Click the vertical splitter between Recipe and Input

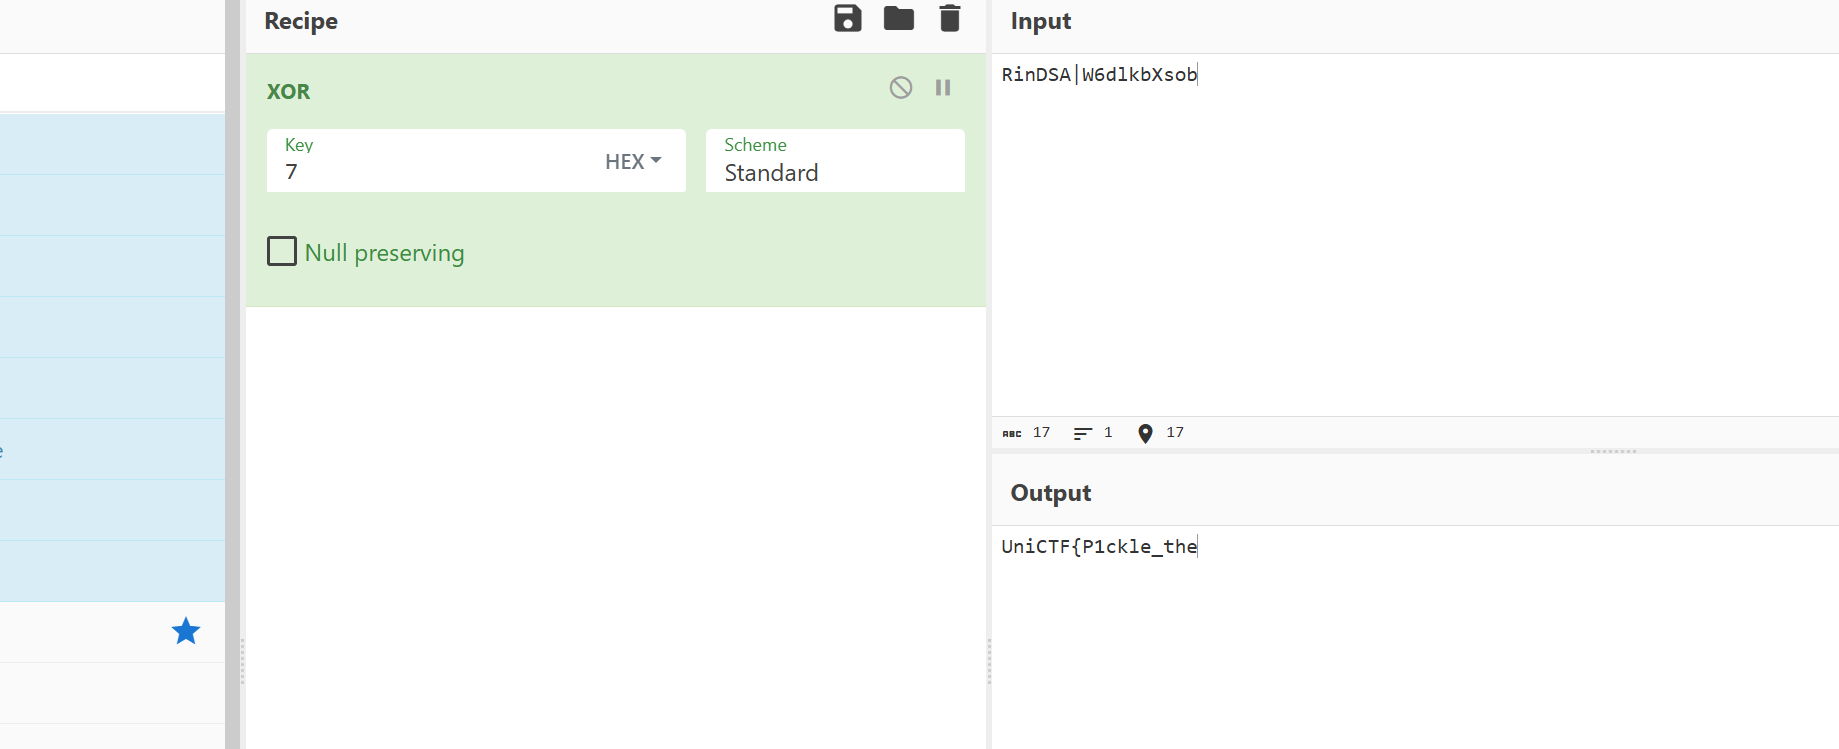tap(989, 660)
